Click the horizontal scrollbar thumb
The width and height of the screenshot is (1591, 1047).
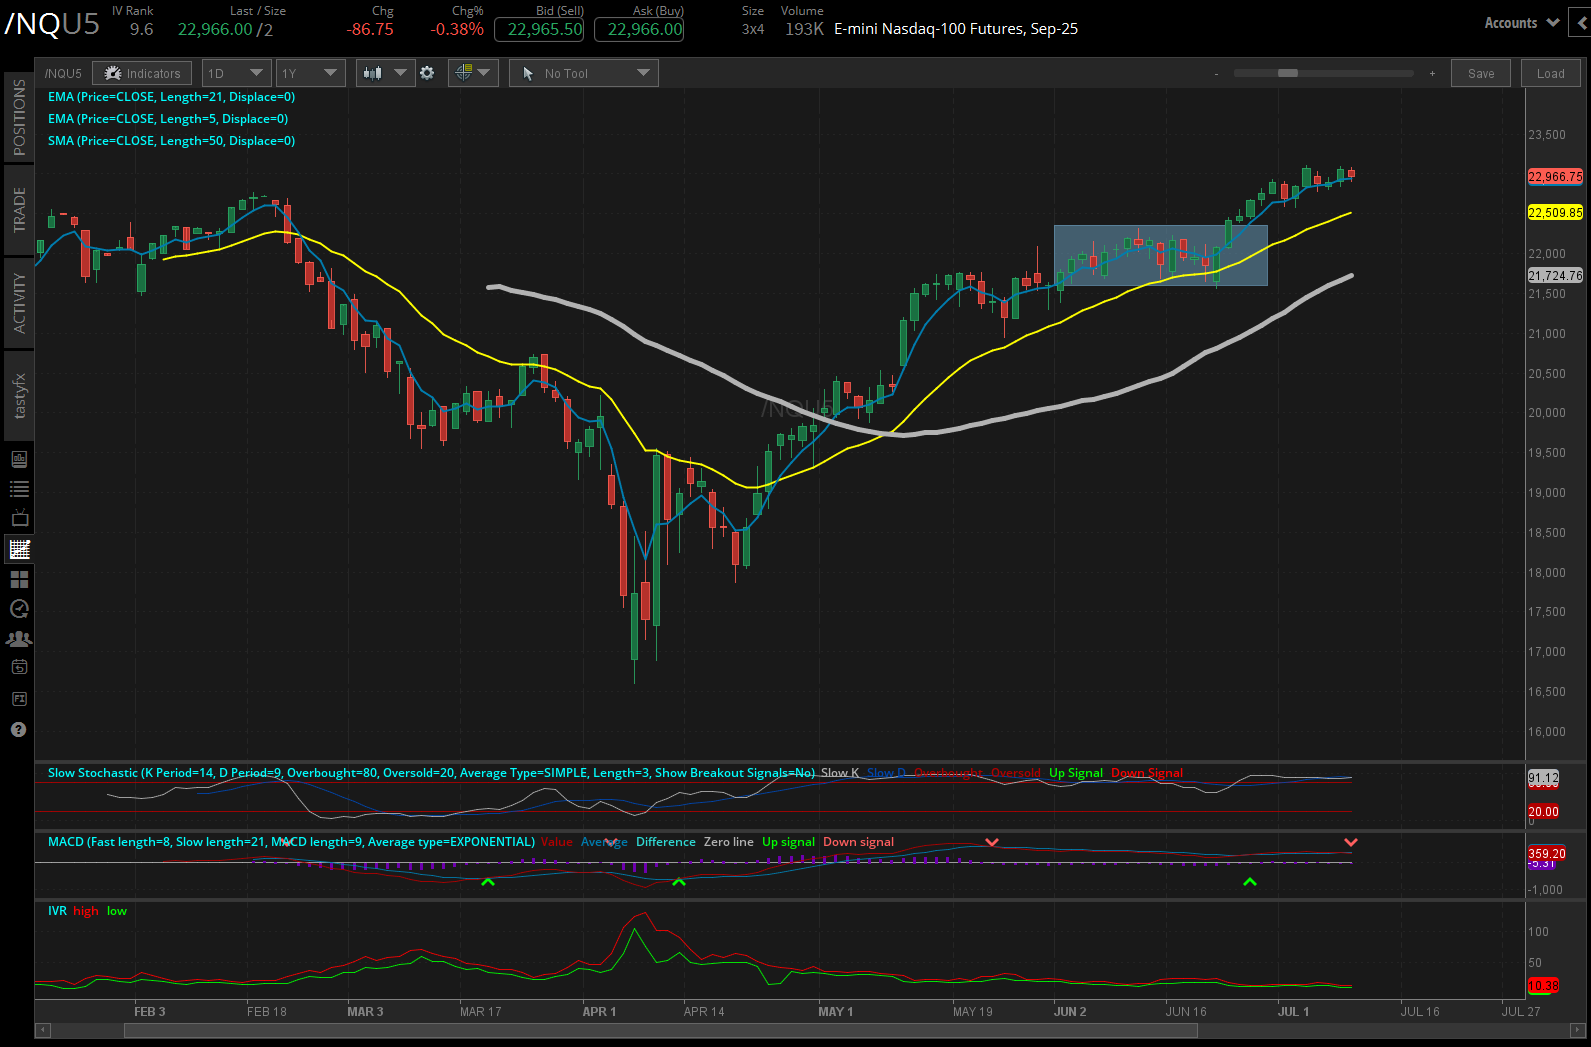point(660,1030)
